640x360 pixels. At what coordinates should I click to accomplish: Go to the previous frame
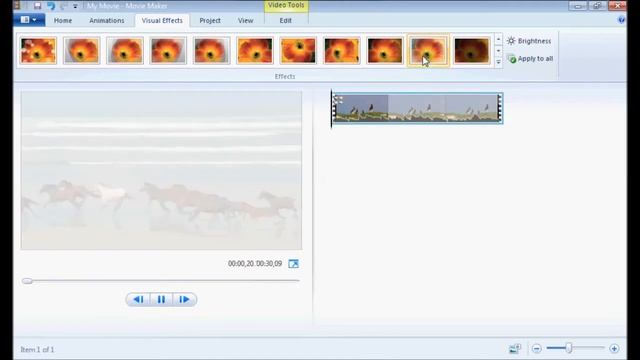(x=138, y=300)
